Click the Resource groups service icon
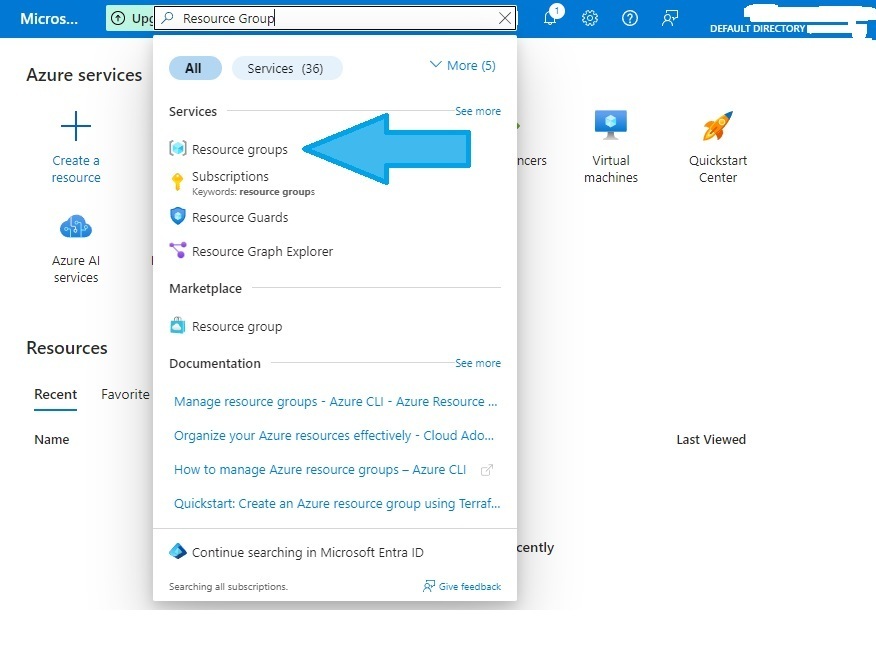876x659 pixels. point(178,149)
